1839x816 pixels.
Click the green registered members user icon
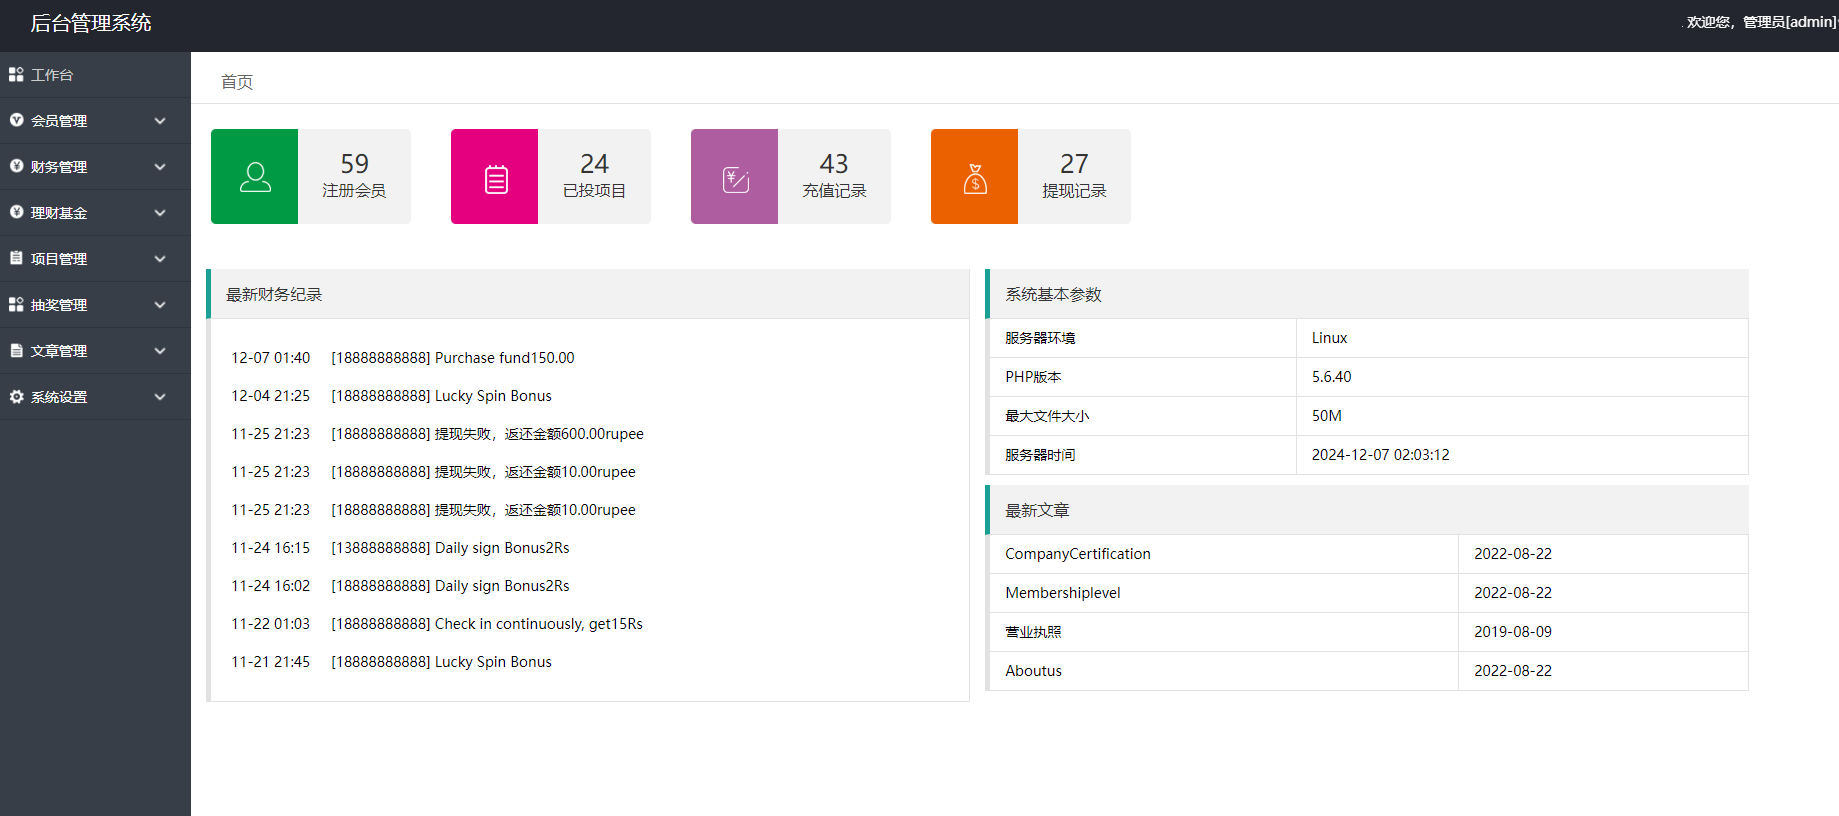coord(255,177)
